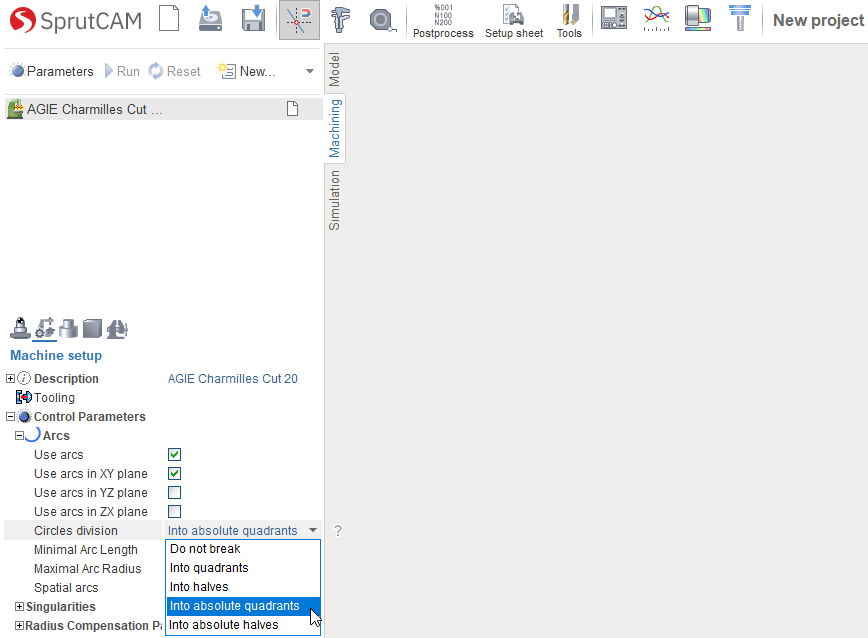The height and width of the screenshot is (638, 868).
Task: Uncheck Use arcs in XY plane
Action: [x=174, y=474]
